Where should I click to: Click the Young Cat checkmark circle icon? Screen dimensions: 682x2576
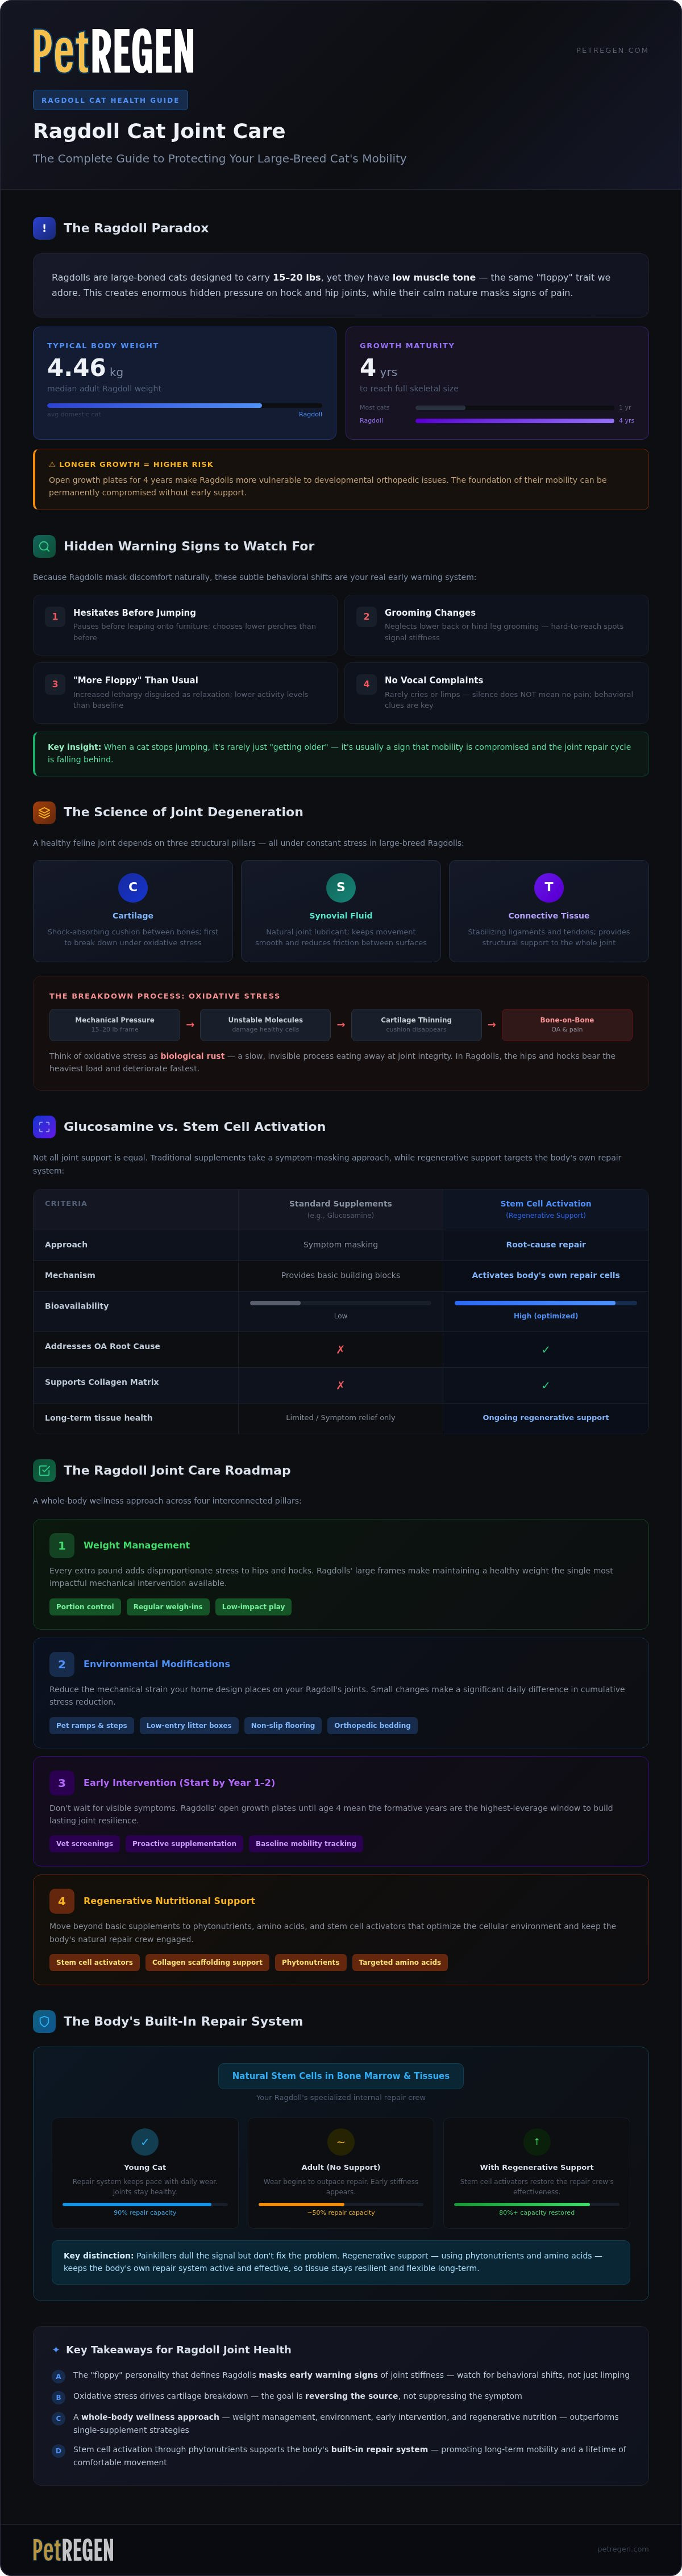(145, 2141)
